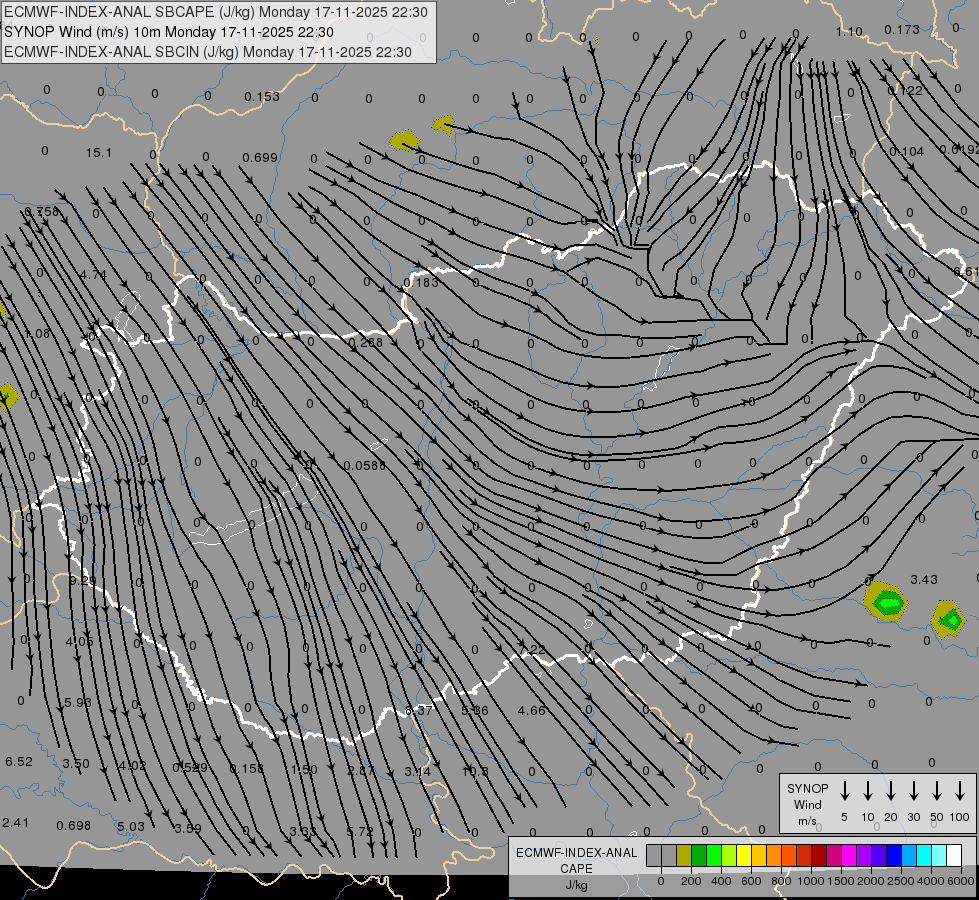
Task: Click the 15.1 CAPE value on map
Action: (99, 153)
